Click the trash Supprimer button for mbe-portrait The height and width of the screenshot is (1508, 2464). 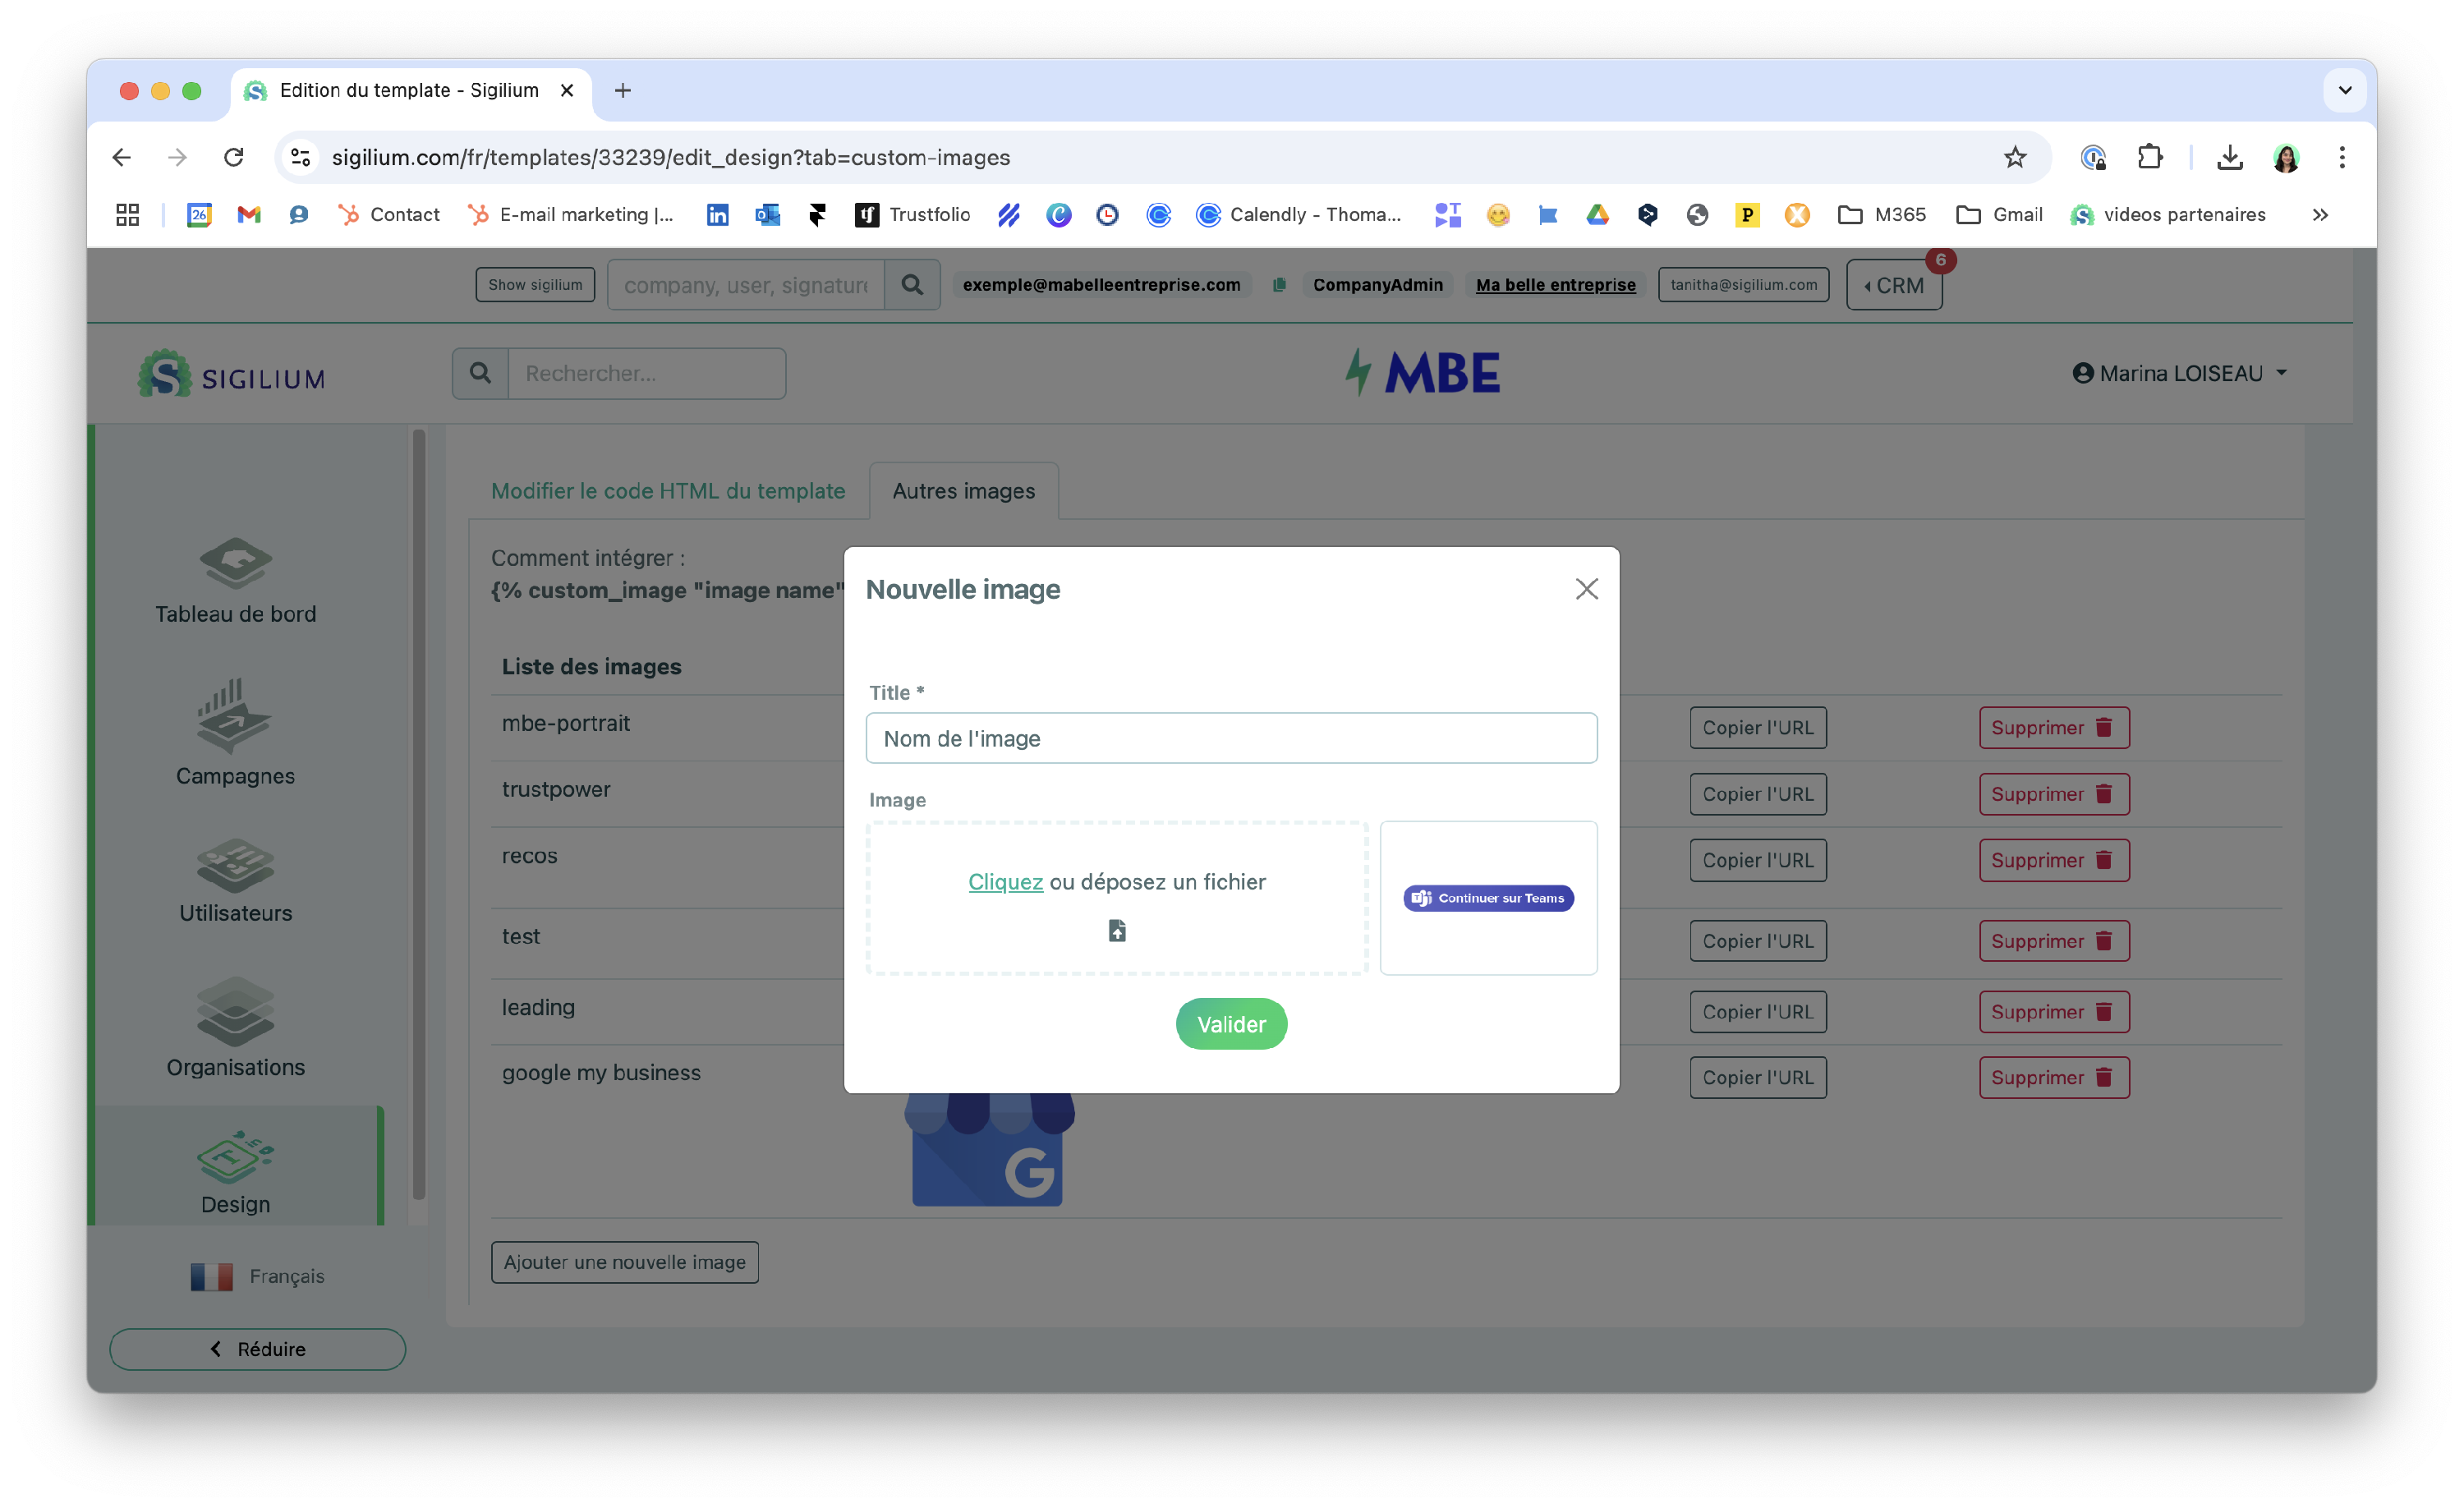tap(2053, 728)
